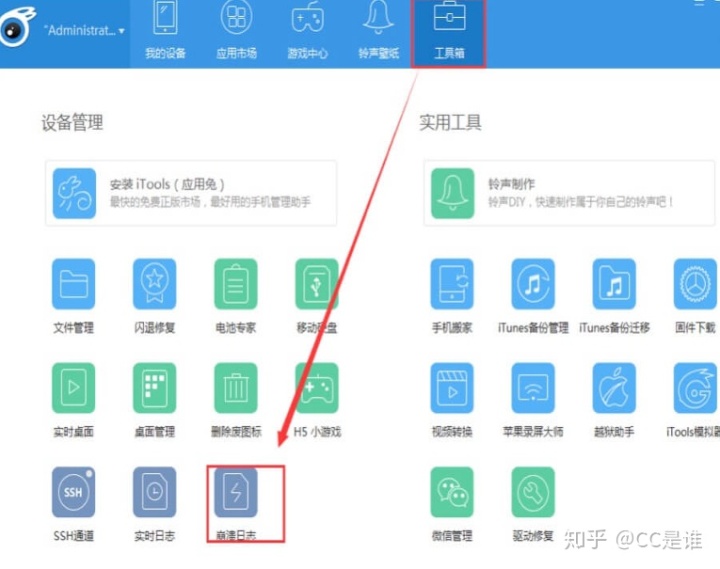Open 视频转换 video converter

[x=452, y=388]
